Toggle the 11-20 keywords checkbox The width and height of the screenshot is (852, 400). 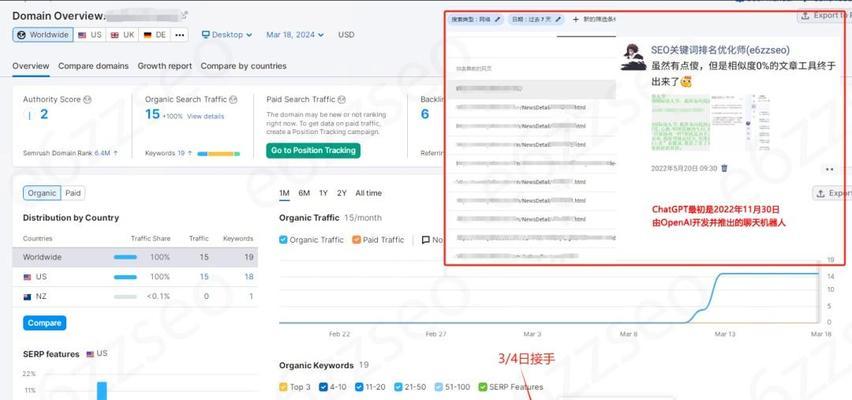359,387
